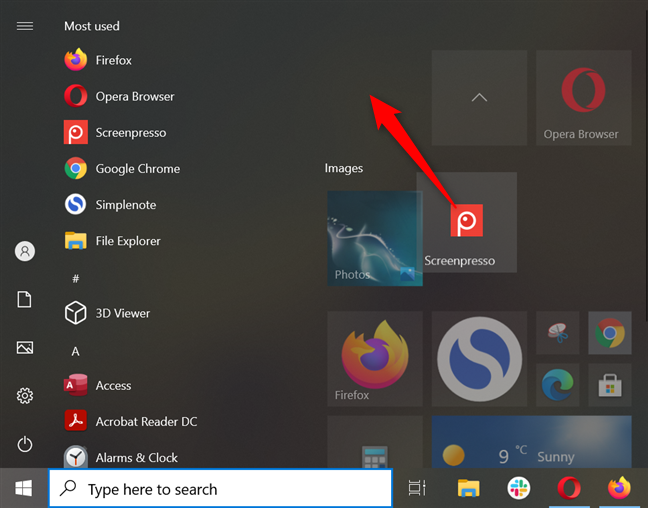Open the Microsoft Store small tile
The image size is (648, 508).
pyautogui.click(x=610, y=385)
